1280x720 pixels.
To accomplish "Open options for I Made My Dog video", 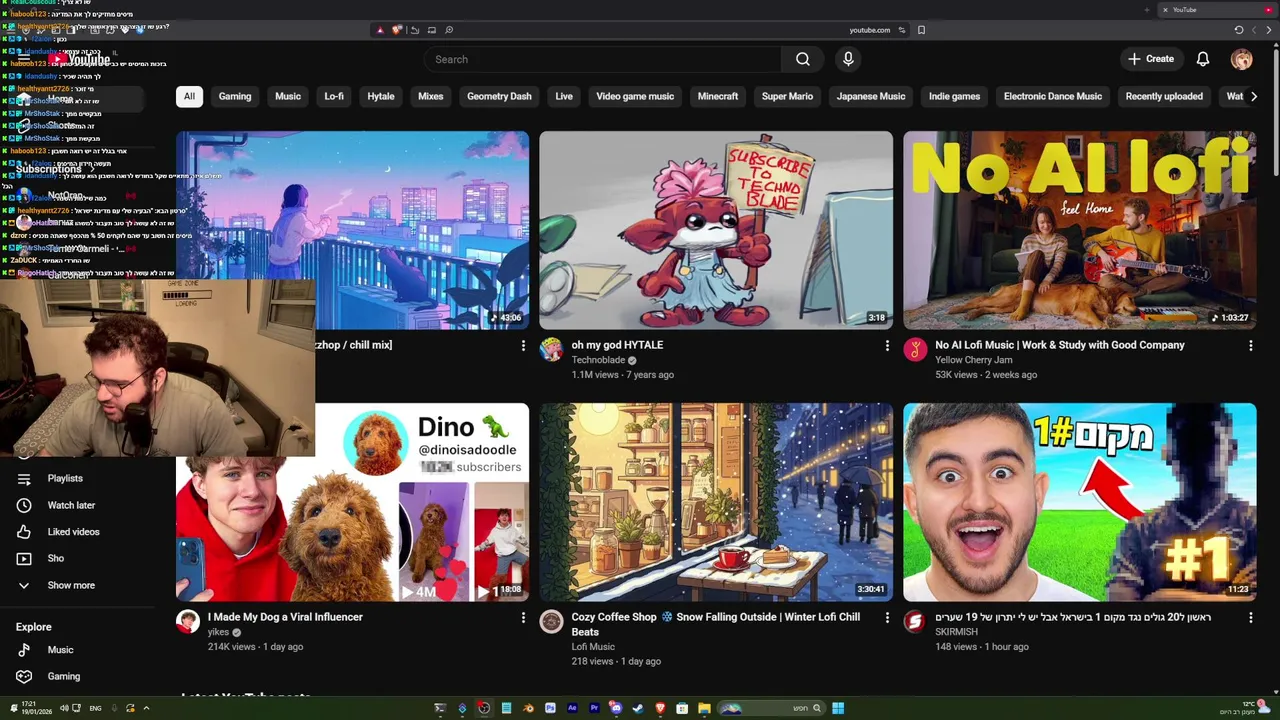I will click(x=523, y=618).
